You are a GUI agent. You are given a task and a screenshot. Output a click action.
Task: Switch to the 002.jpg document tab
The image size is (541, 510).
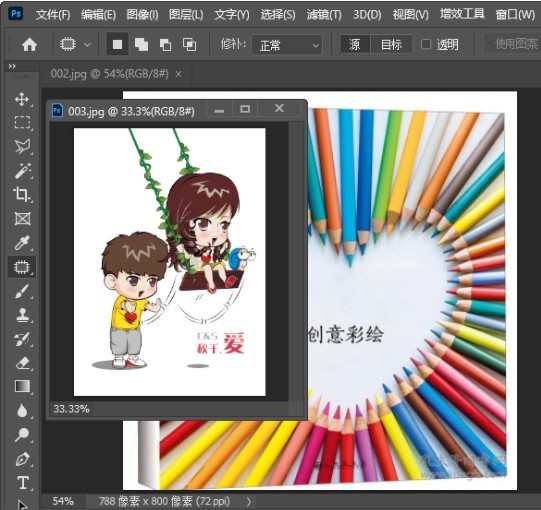click(110, 73)
